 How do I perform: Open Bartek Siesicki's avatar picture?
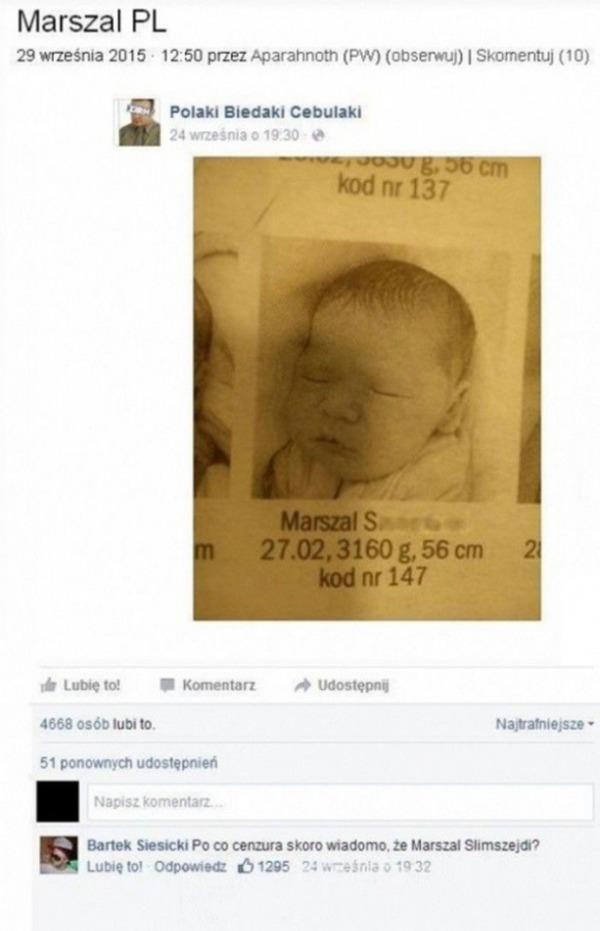tap(59, 855)
